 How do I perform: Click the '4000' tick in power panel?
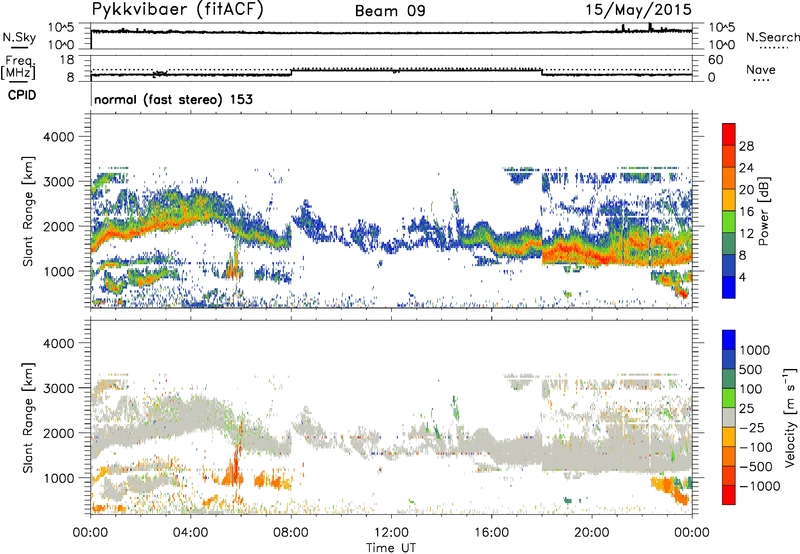pos(59,137)
